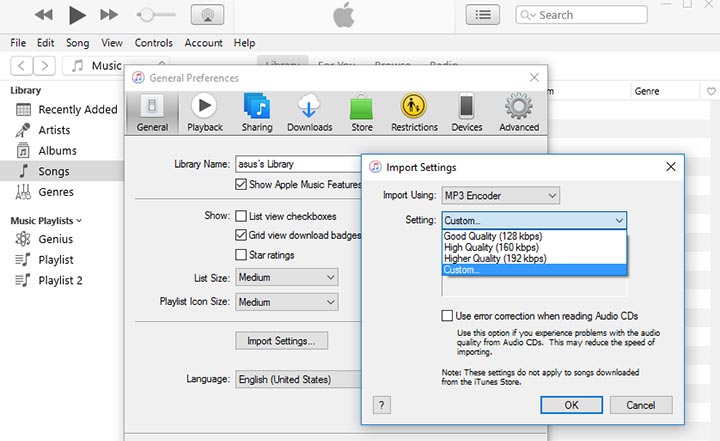The width and height of the screenshot is (720, 441).
Task: Open the Playlist Icon Size dropdown
Action: tap(287, 302)
